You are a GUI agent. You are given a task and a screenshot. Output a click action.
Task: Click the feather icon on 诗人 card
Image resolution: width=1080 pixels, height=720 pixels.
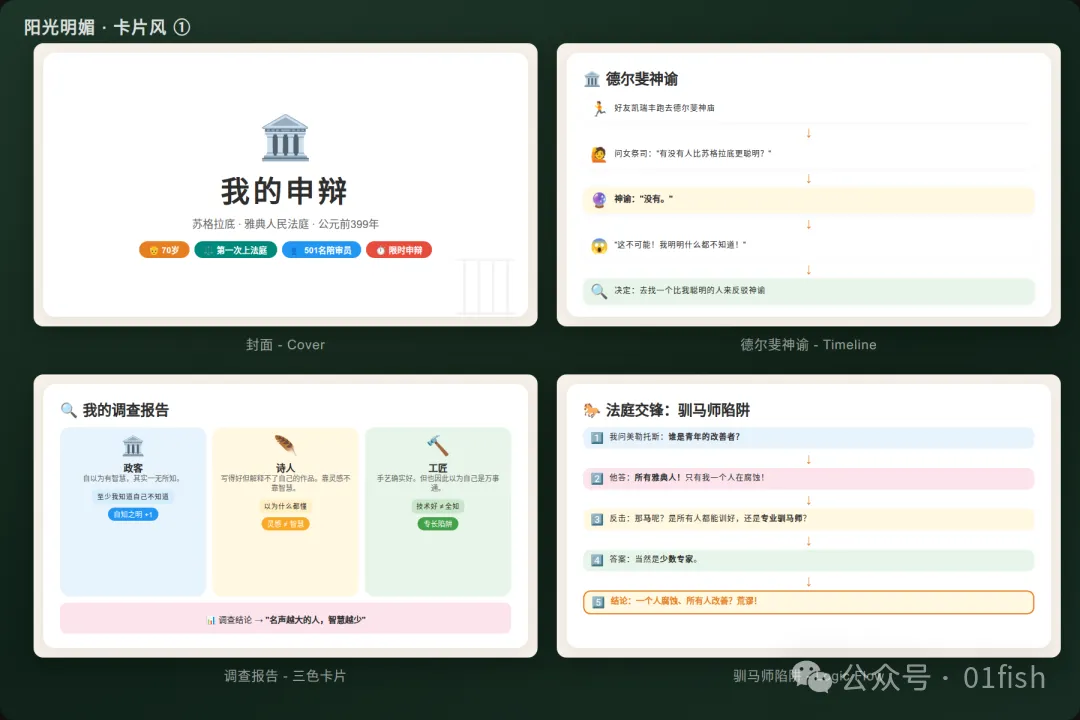285,445
